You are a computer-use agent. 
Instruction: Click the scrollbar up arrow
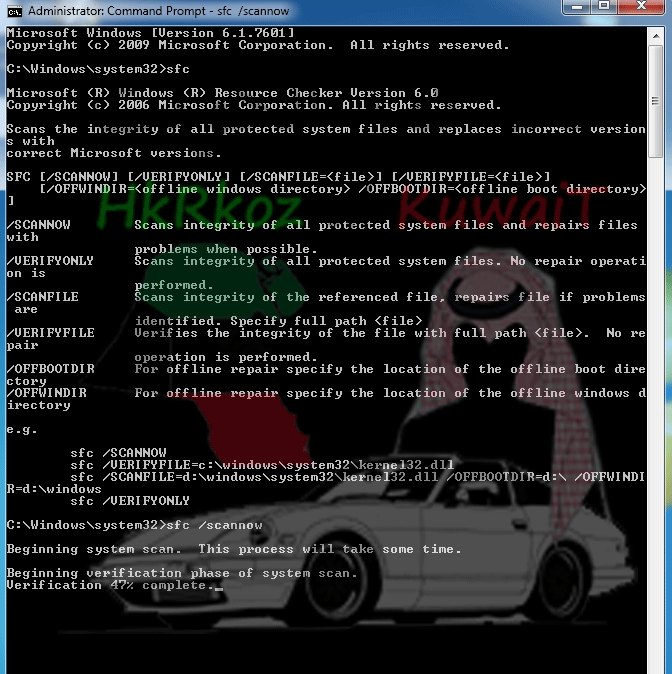(656, 36)
